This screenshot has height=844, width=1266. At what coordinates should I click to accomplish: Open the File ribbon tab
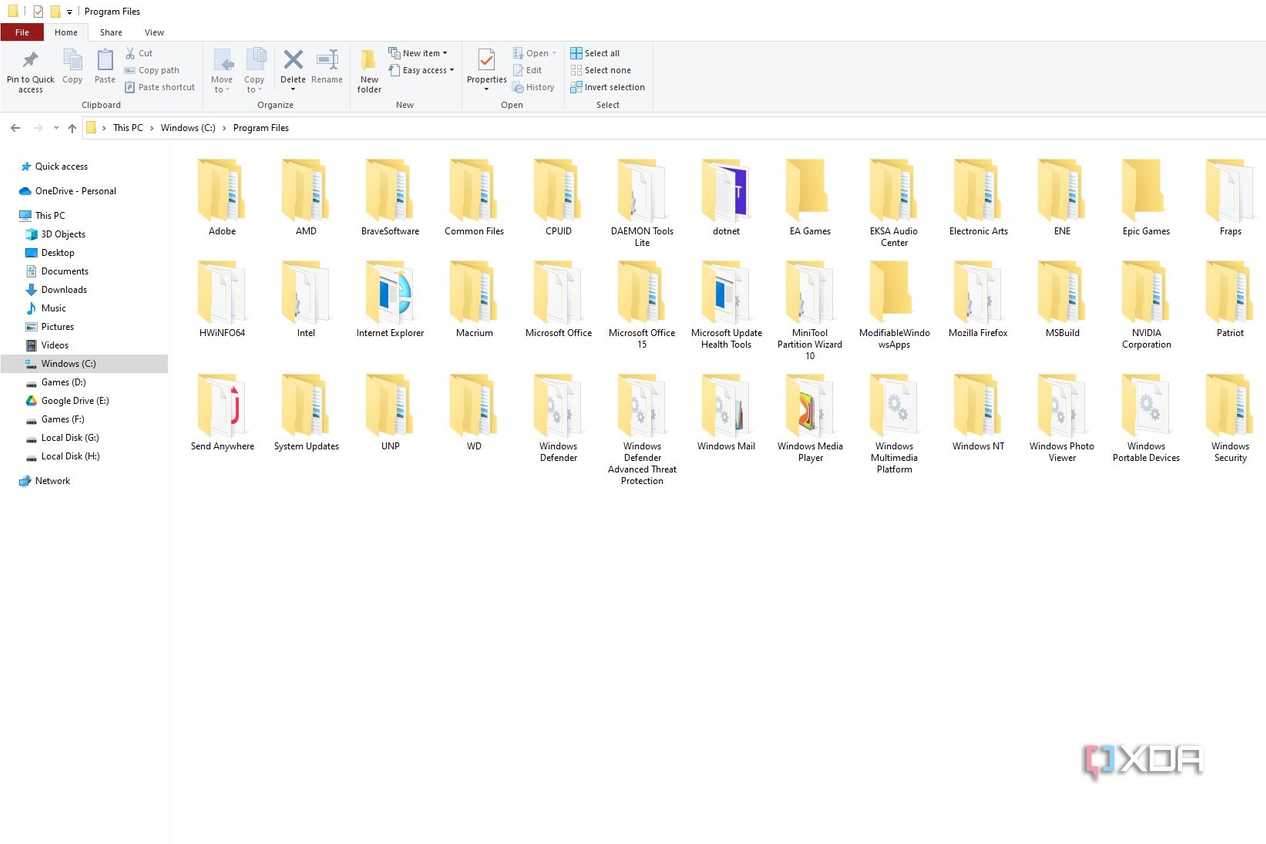click(x=22, y=32)
